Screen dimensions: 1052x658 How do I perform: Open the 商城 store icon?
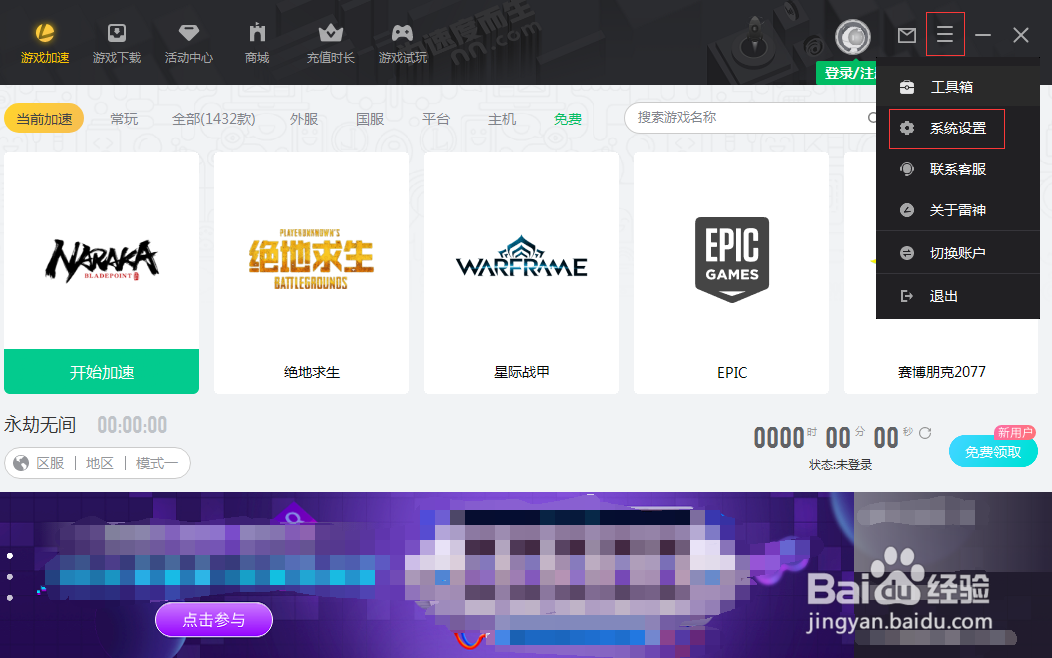pyautogui.click(x=257, y=32)
